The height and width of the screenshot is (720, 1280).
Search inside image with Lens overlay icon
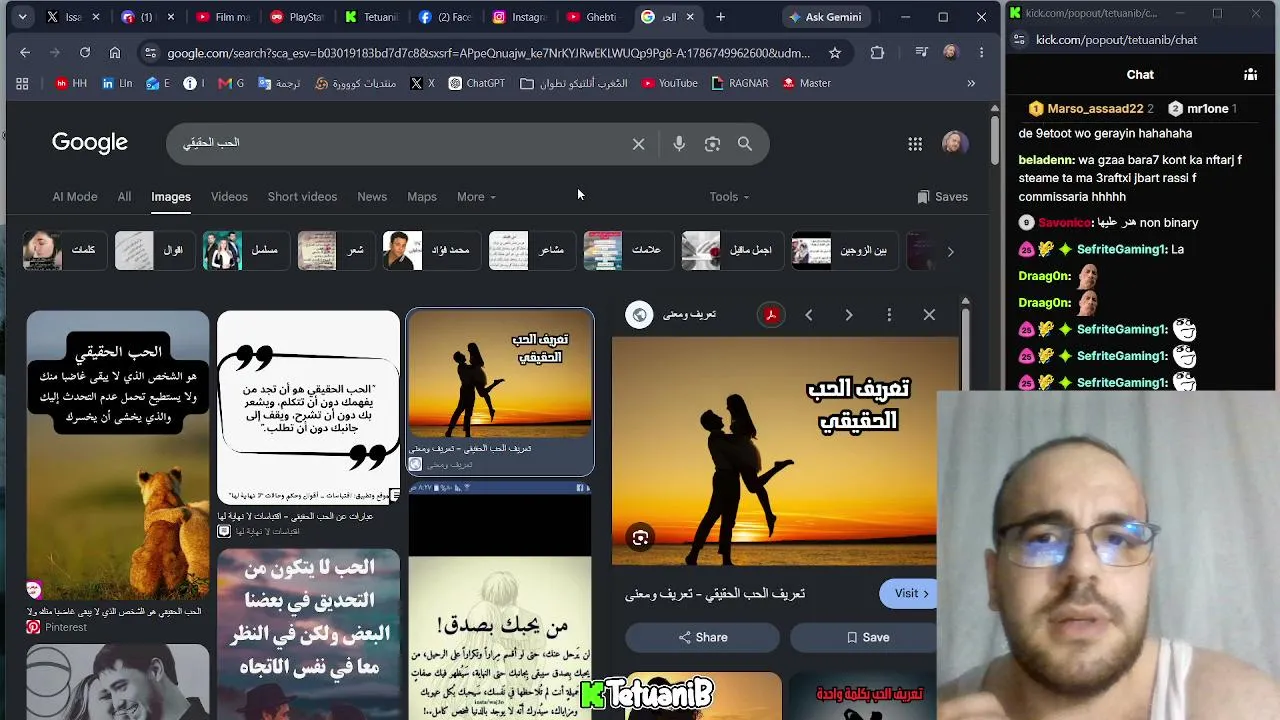coord(640,538)
